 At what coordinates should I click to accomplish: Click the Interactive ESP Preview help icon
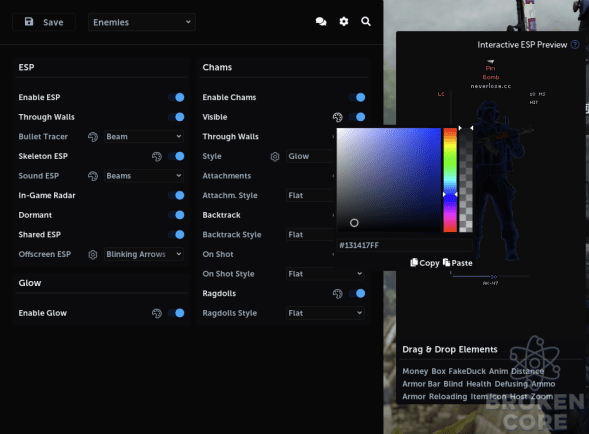(575, 45)
